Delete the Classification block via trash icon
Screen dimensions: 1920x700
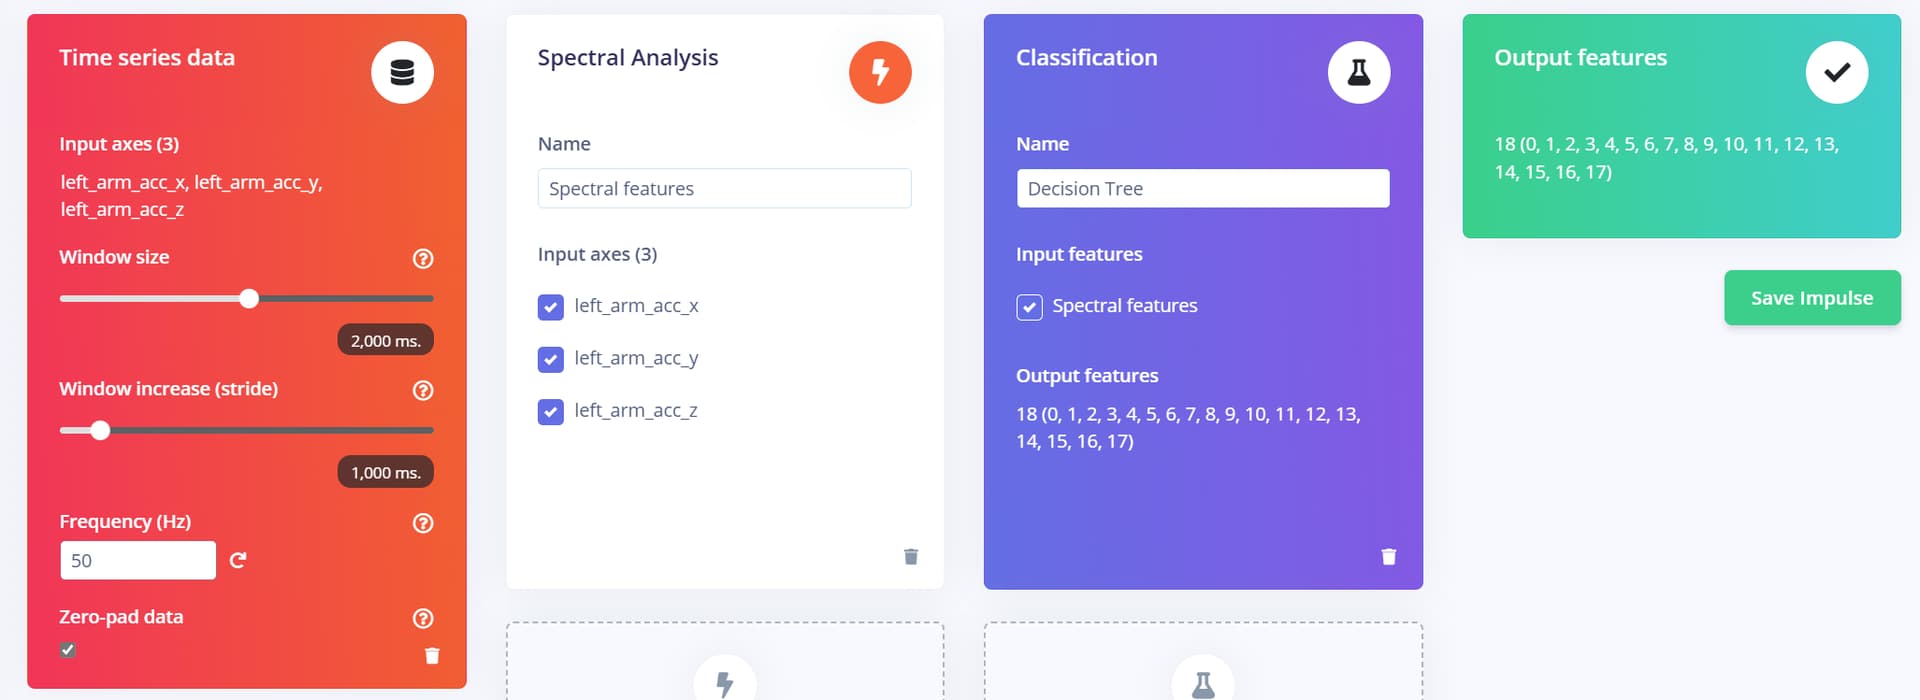1389,557
